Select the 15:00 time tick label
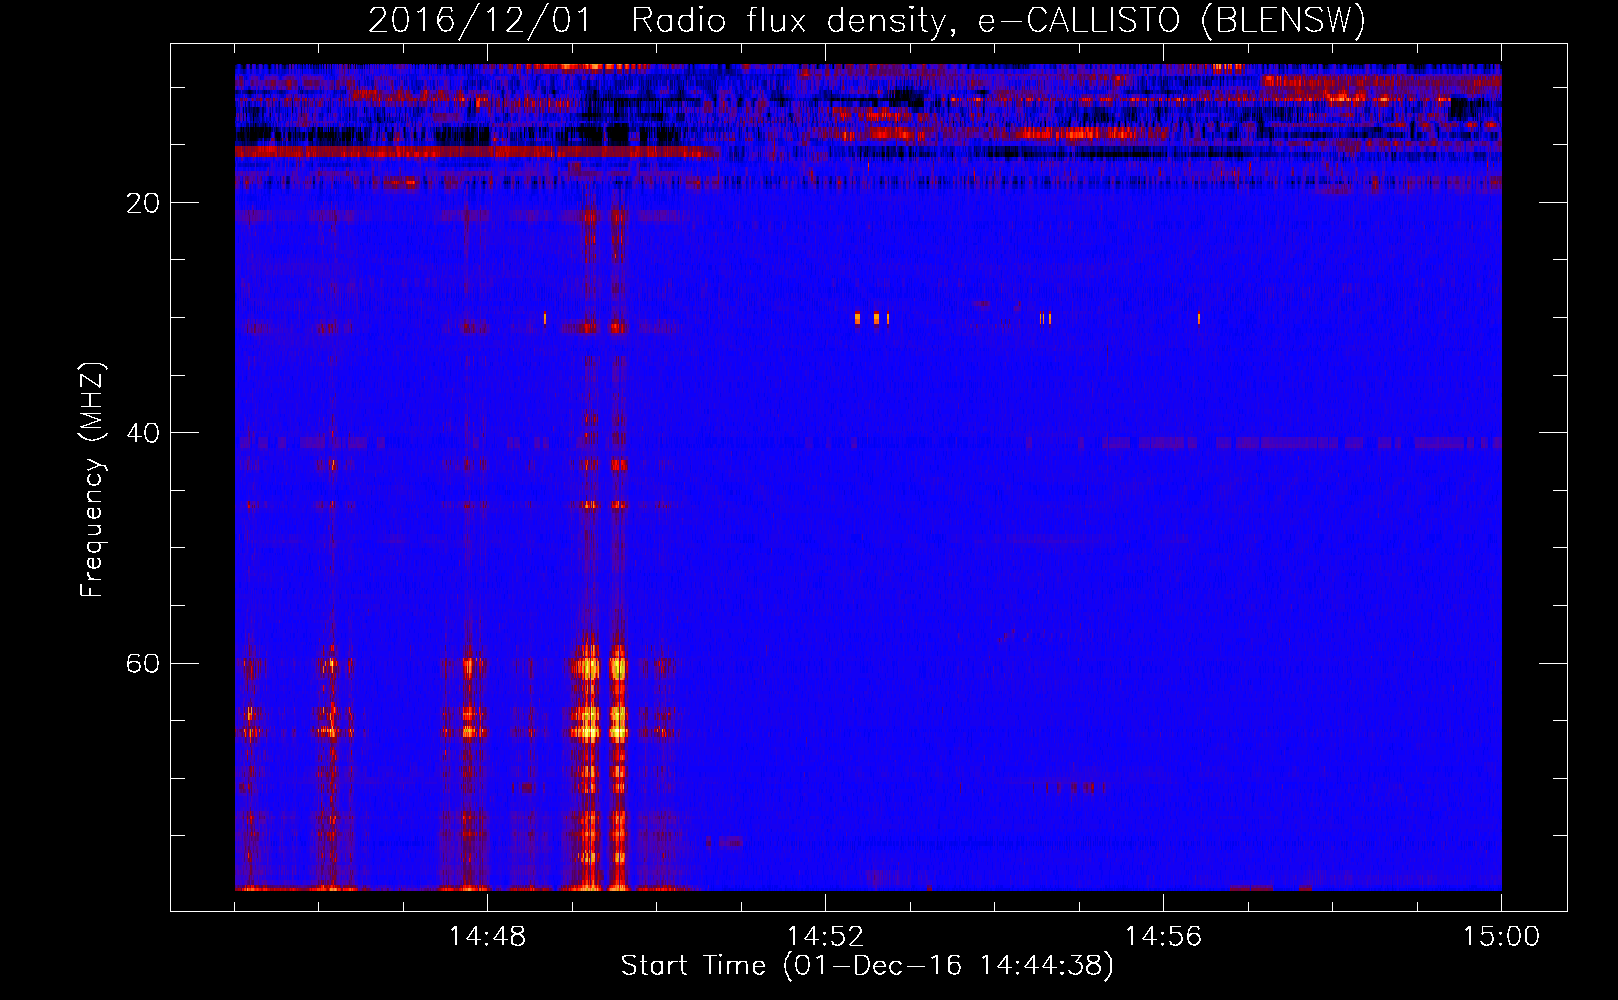 point(1501,937)
